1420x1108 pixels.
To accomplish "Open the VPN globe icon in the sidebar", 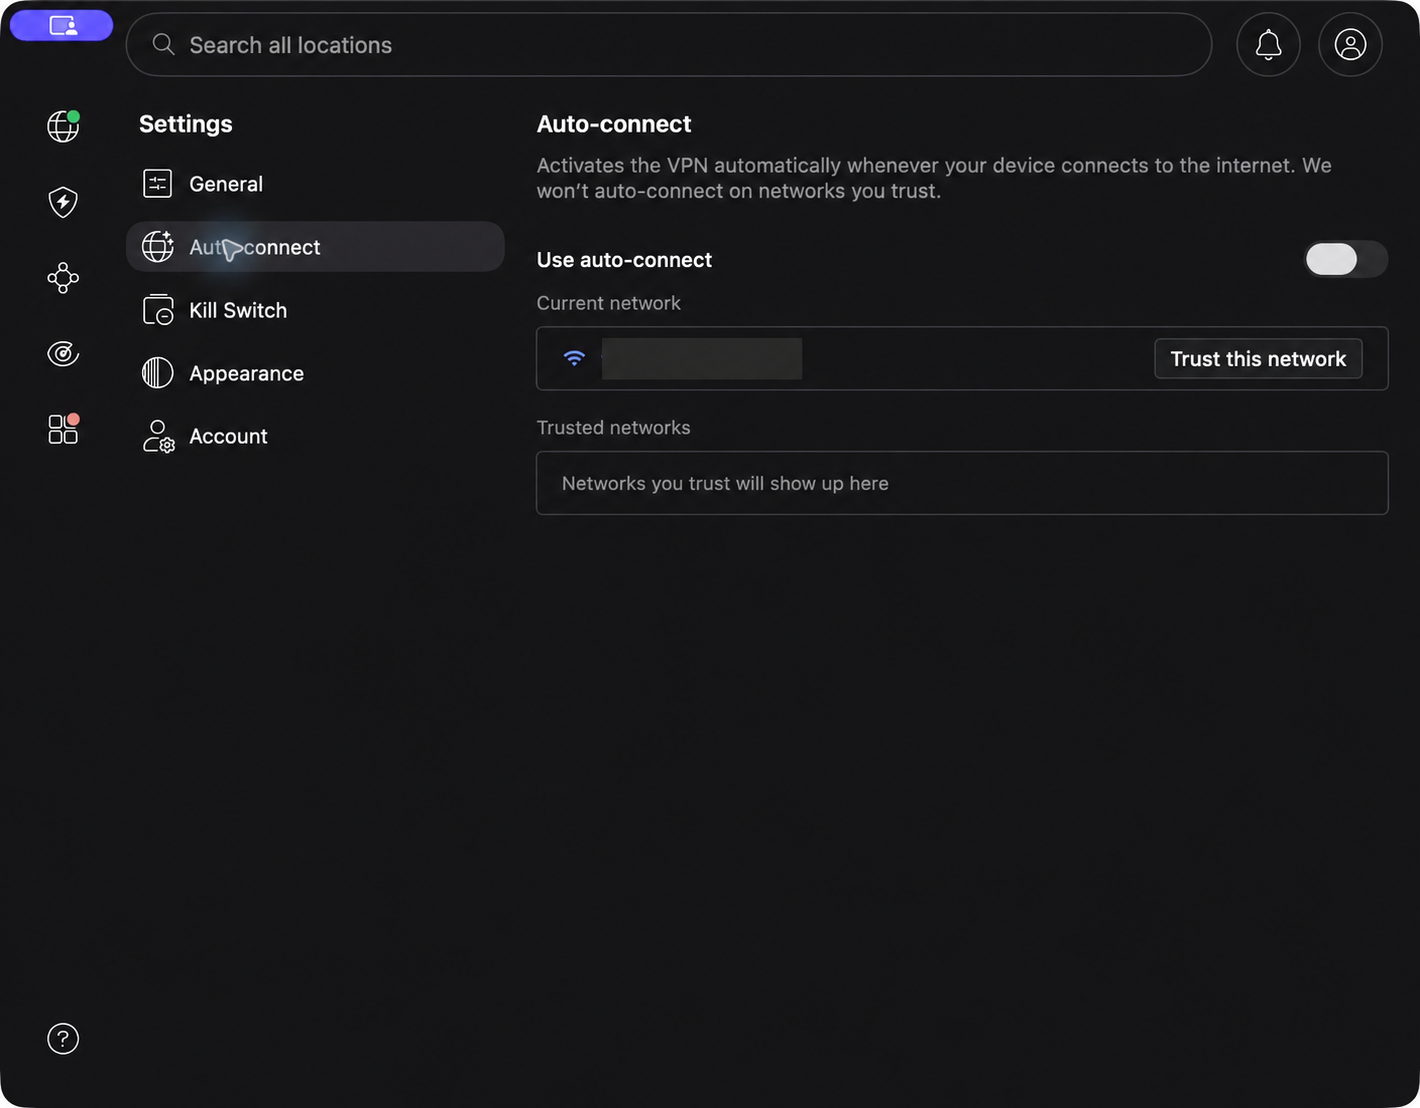I will point(63,126).
